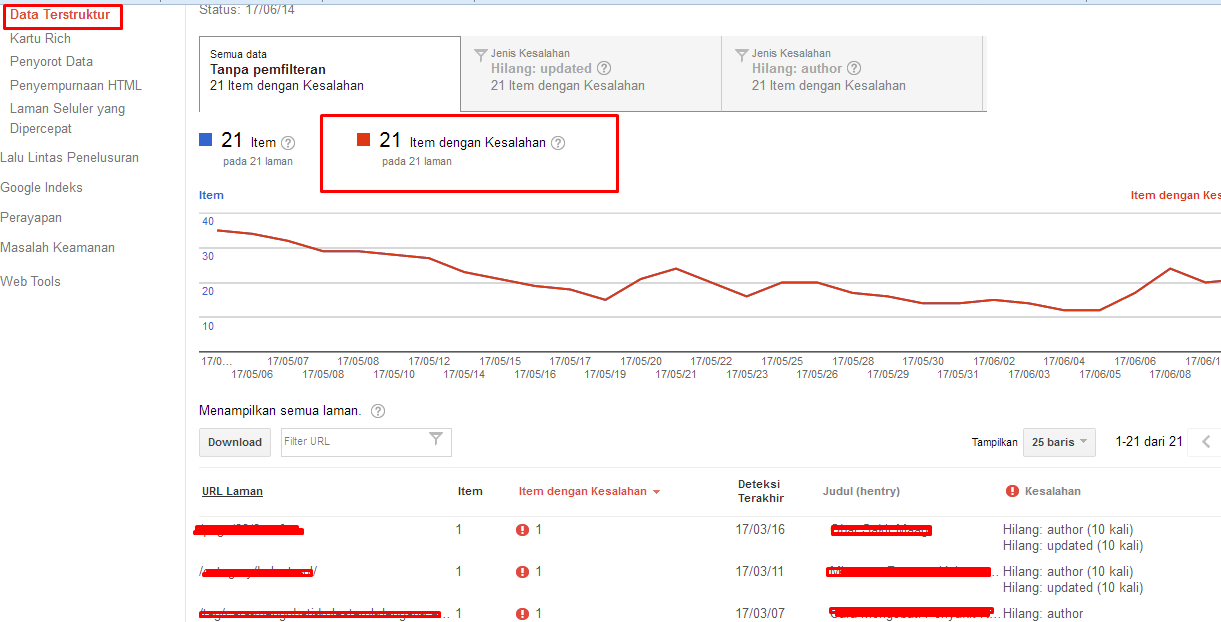The height and width of the screenshot is (622, 1221).
Task: Sort by Judul (hentry) column header
Action: click(x=861, y=491)
